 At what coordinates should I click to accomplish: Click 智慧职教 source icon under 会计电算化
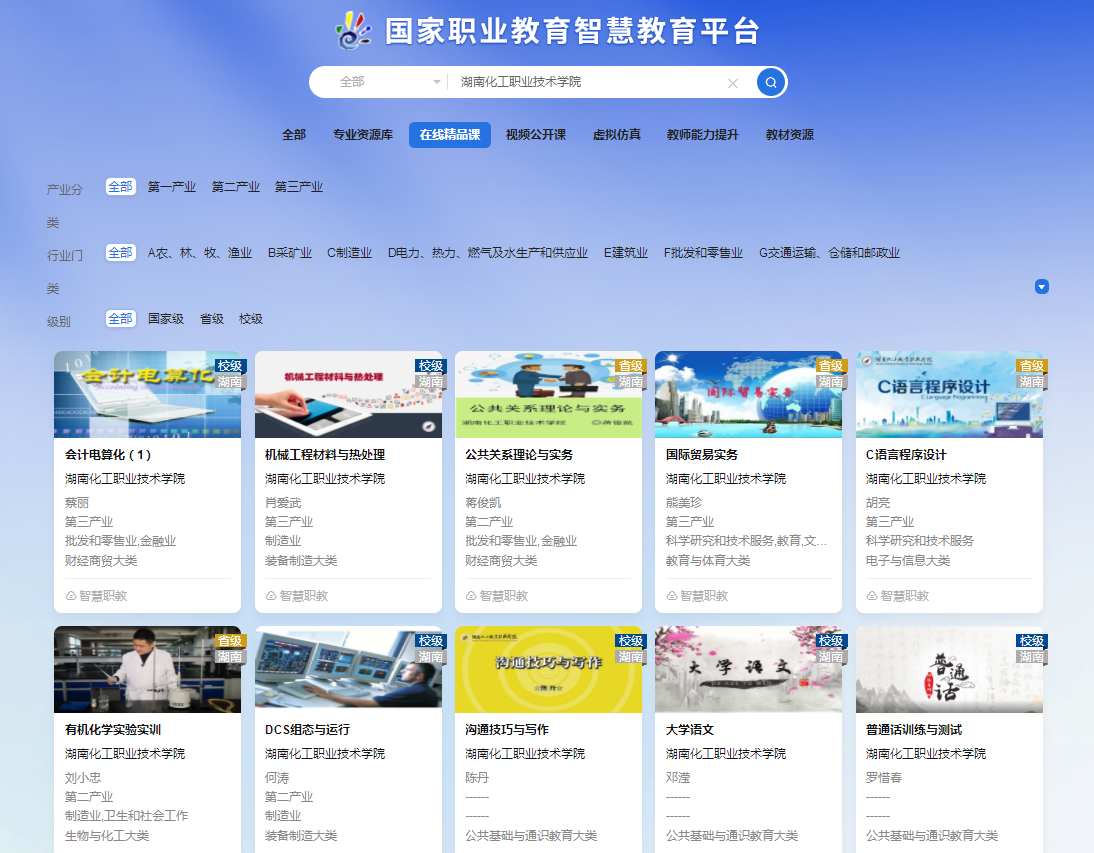pos(72,596)
